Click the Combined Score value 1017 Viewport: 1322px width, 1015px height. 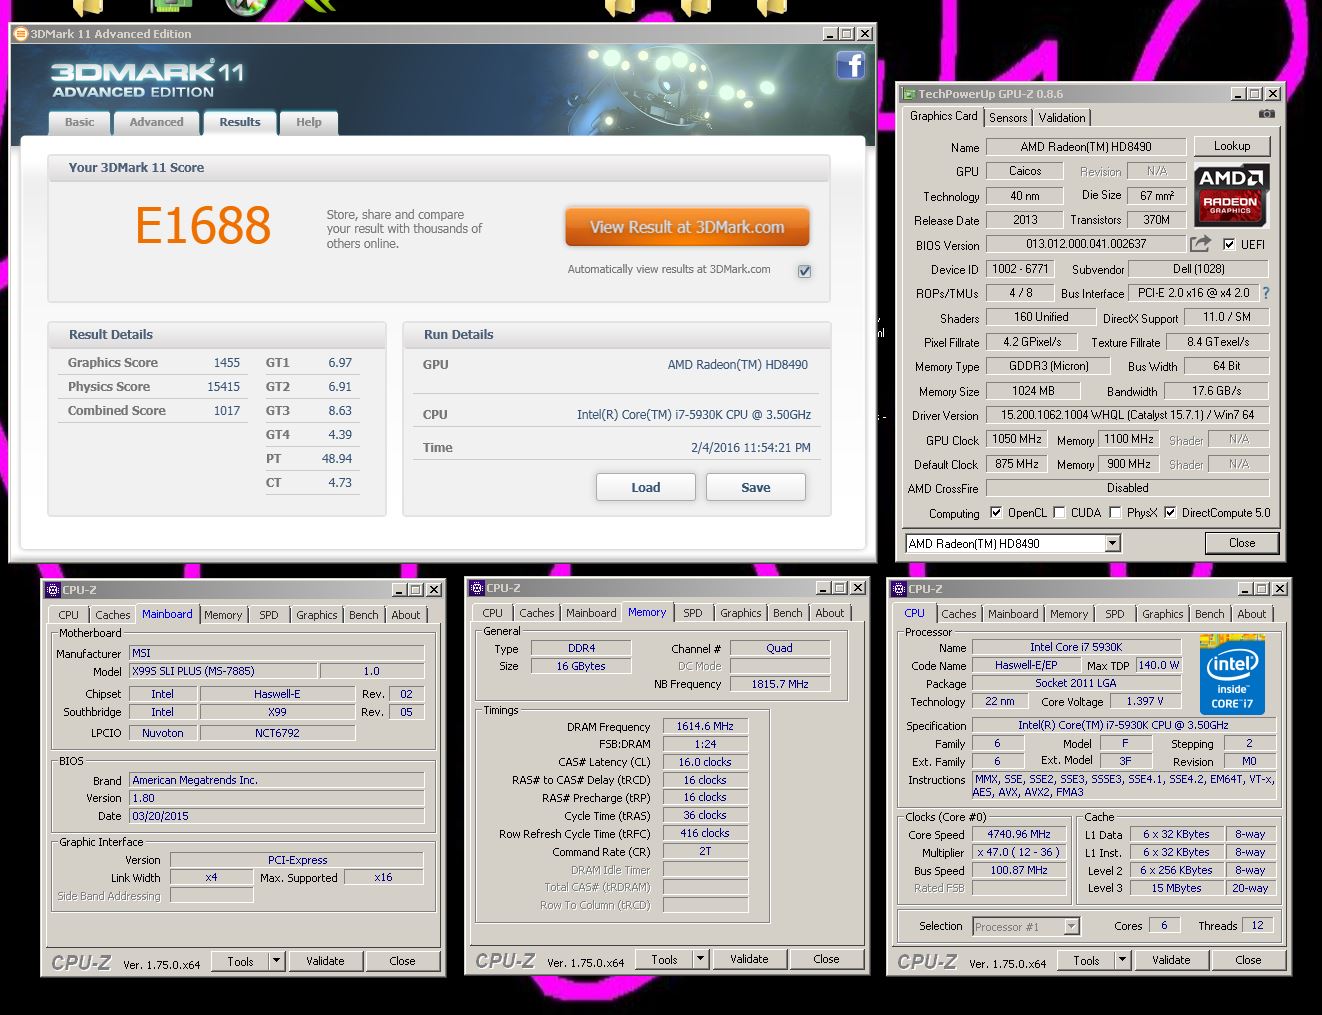coord(227,411)
